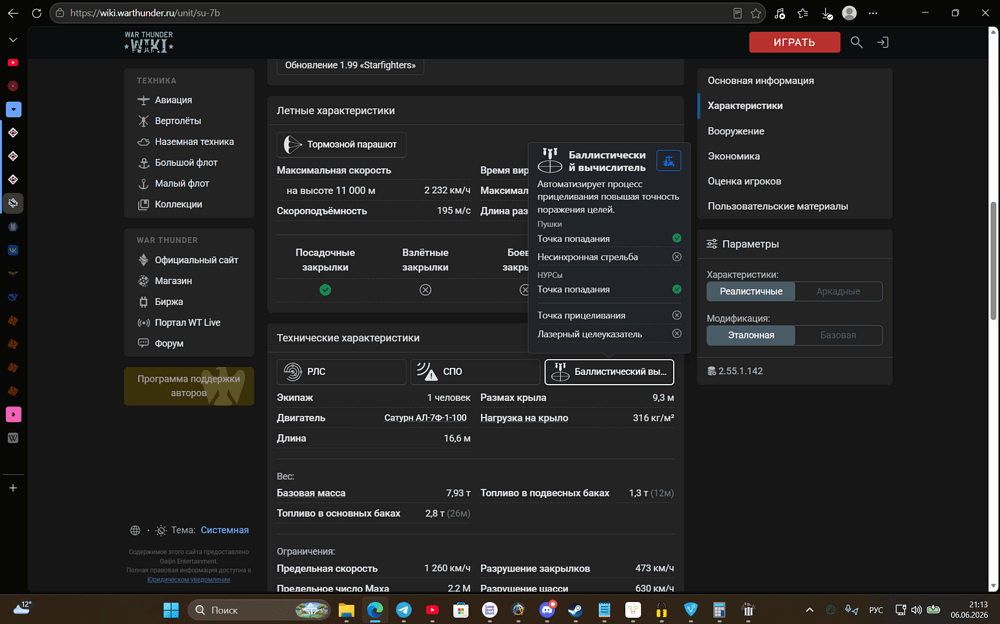Jump to Пользовательские материалы section
The width and height of the screenshot is (1000, 624).
777,206
